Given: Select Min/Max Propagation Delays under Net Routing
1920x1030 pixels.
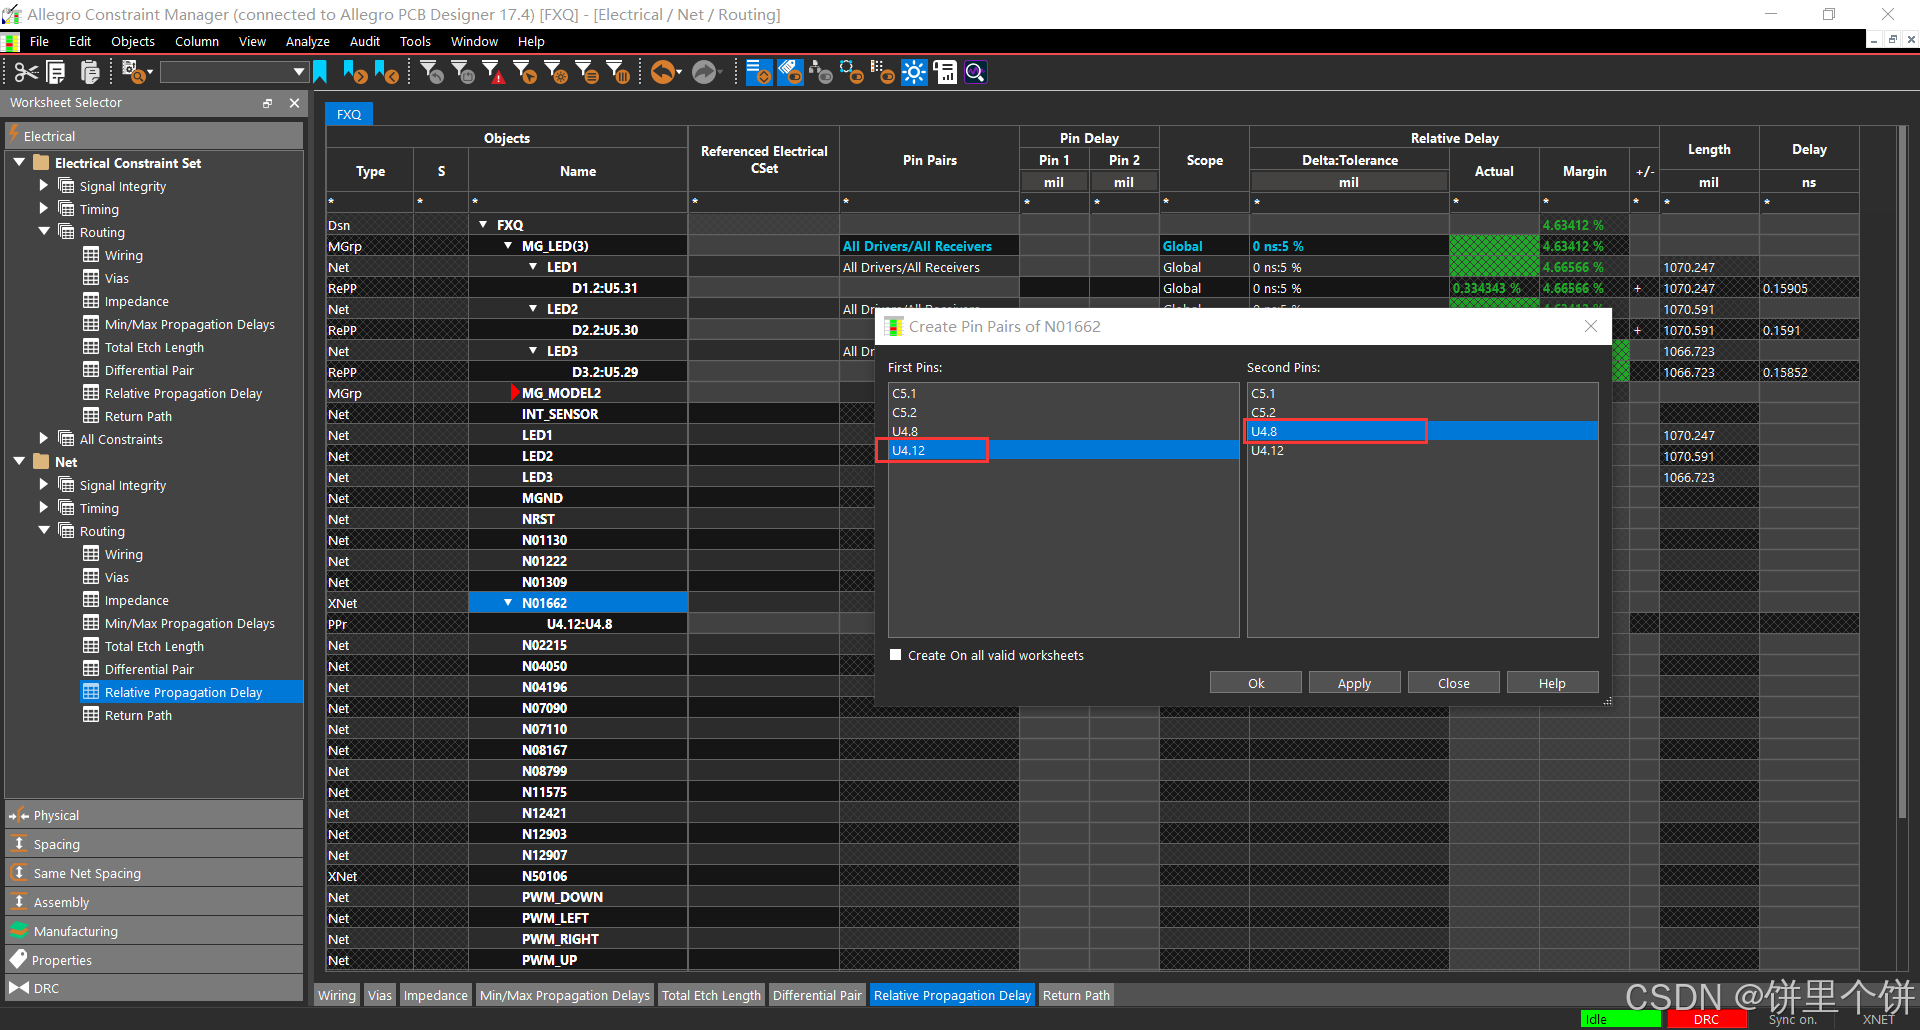Looking at the screenshot, I should 190,623.
